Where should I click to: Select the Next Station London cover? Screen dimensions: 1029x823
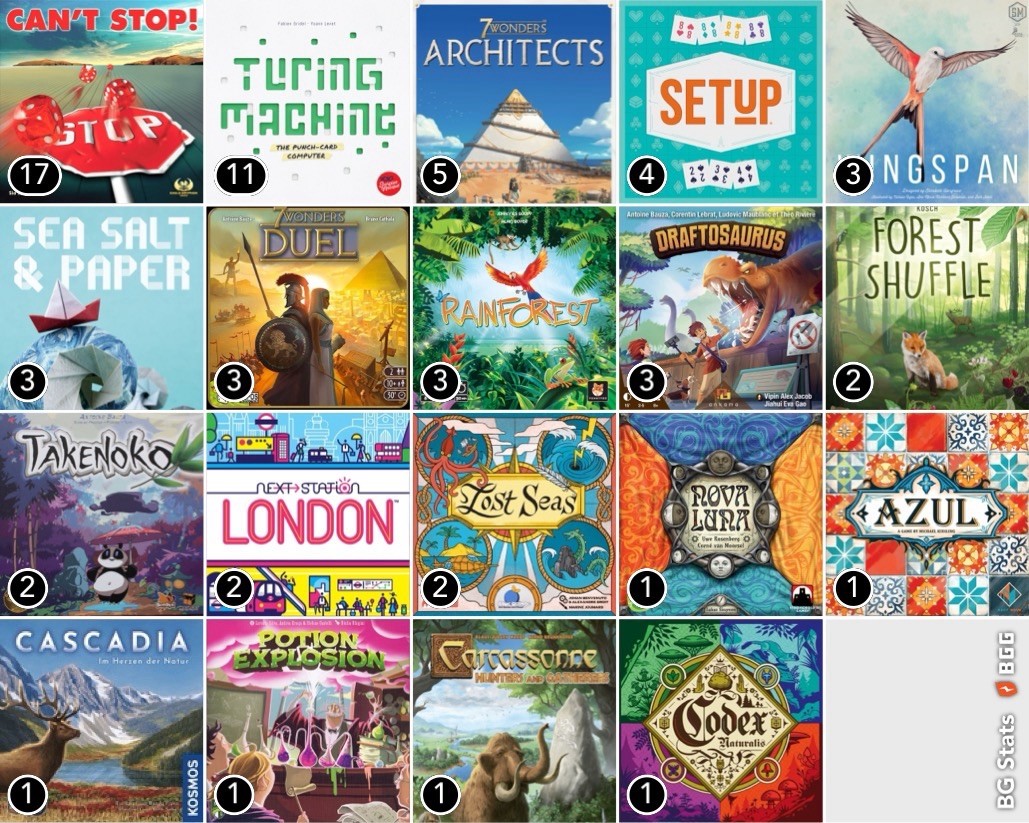[x=308, y=514]
